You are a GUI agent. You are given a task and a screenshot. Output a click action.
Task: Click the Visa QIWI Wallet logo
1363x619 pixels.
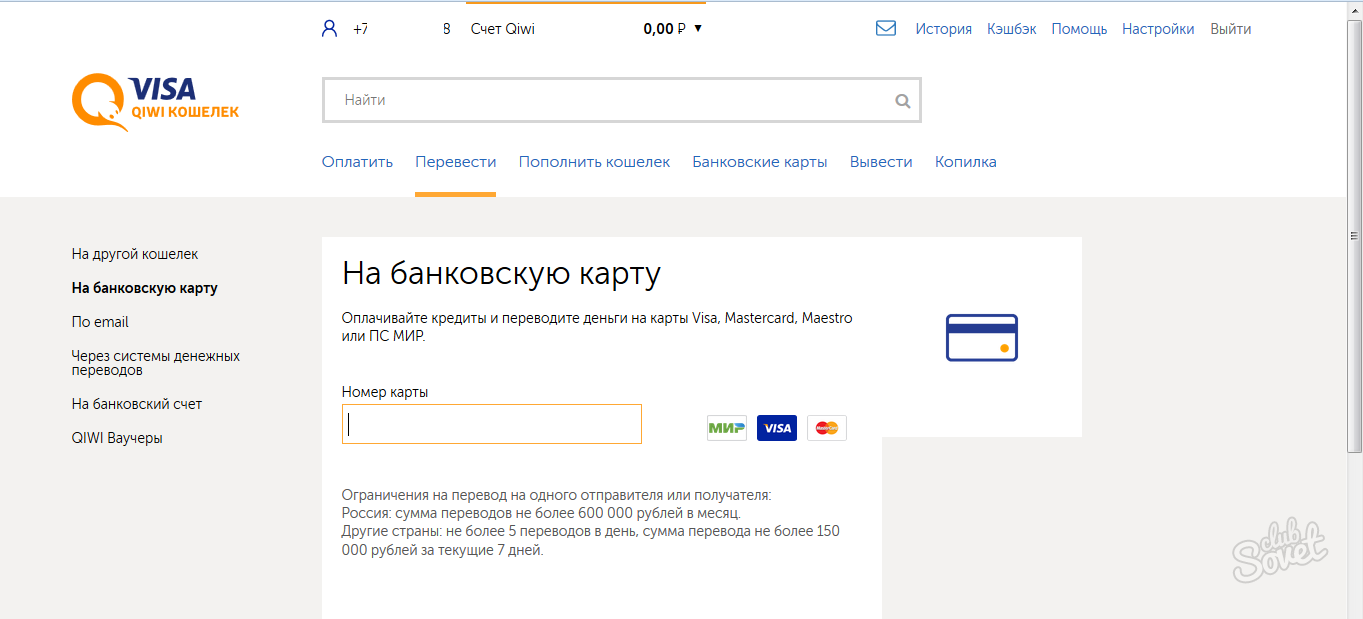[155, 101]
